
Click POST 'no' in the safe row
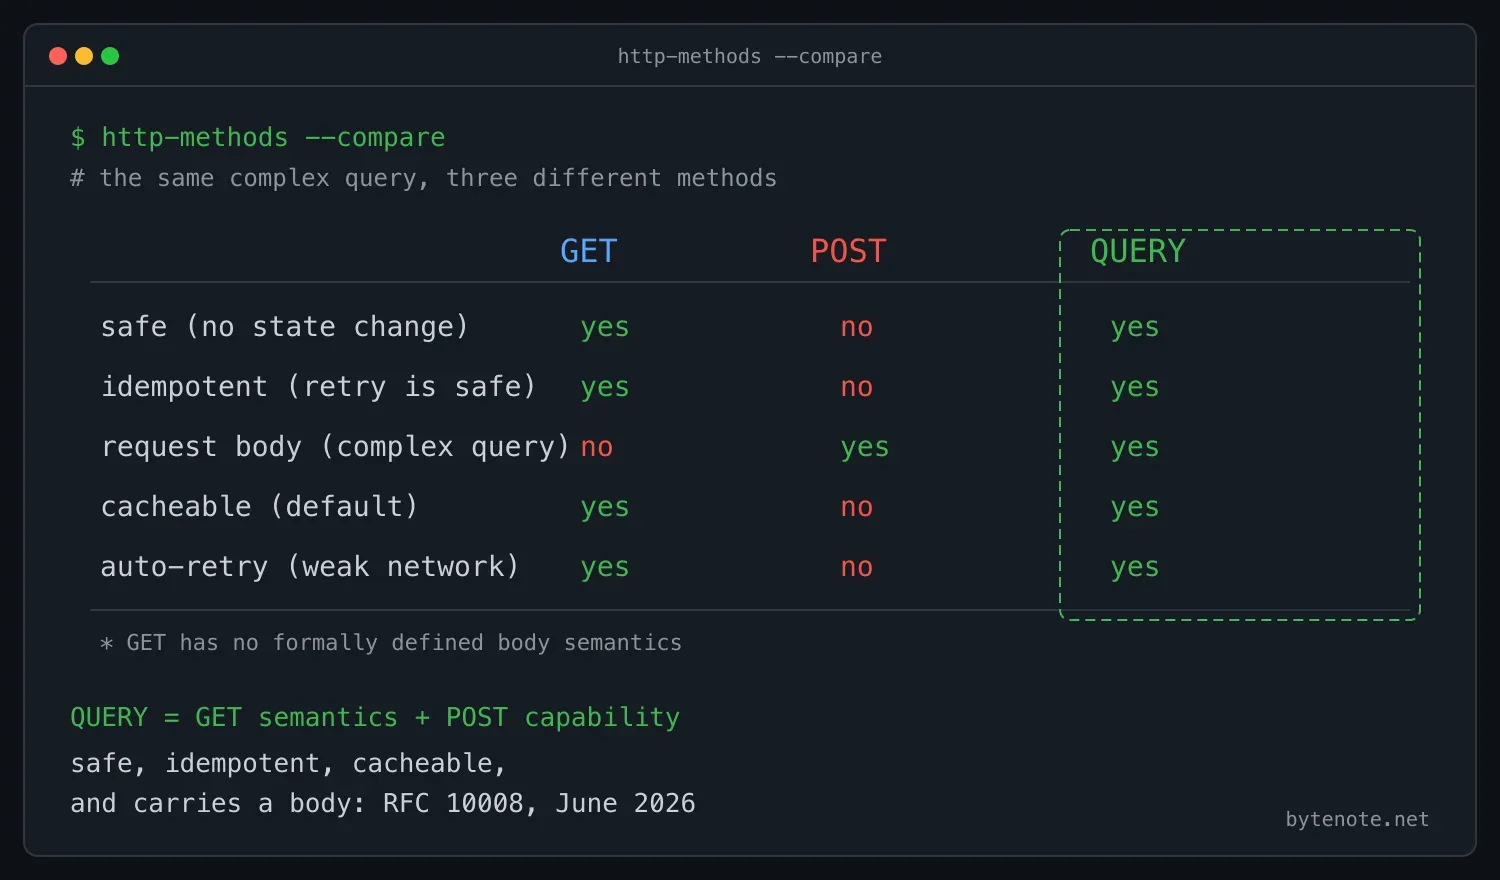coord(857,328)
